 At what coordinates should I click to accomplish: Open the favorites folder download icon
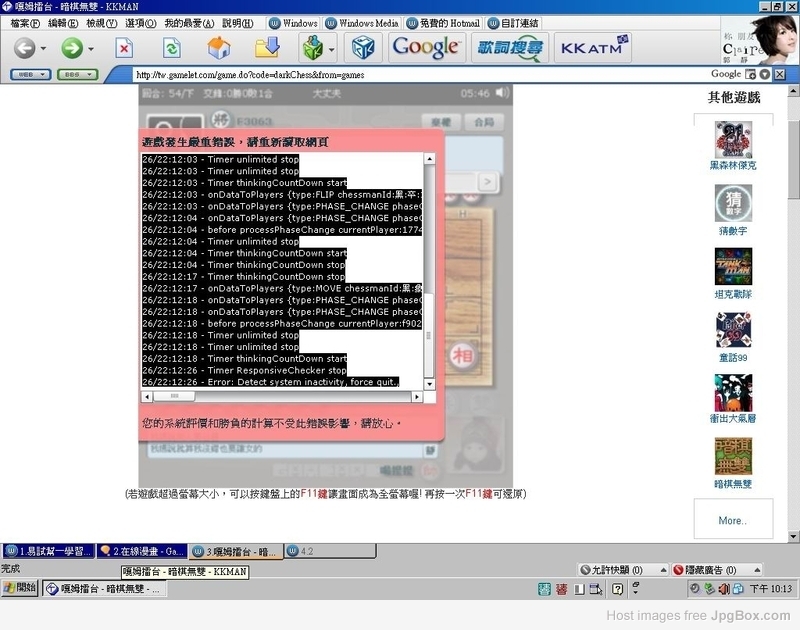(267, 47)
